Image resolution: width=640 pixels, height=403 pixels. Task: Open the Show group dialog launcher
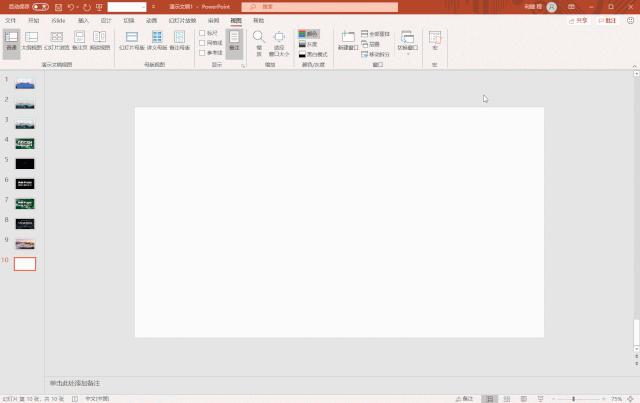(242, 64)
